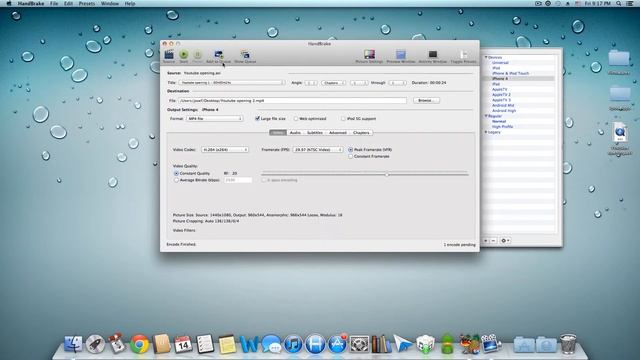Switch to the Subtitles tab

tap(315, 133)
